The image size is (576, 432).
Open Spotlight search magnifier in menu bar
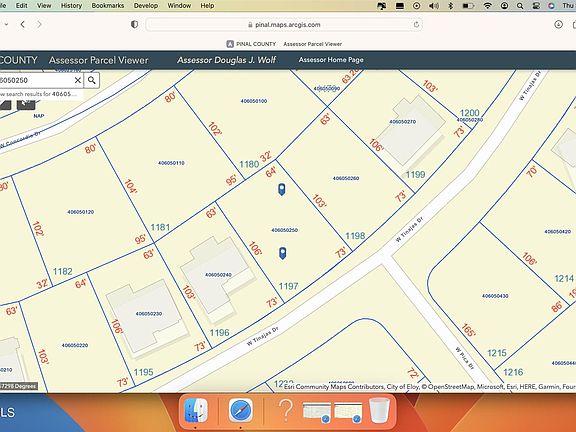click(520, 6)
